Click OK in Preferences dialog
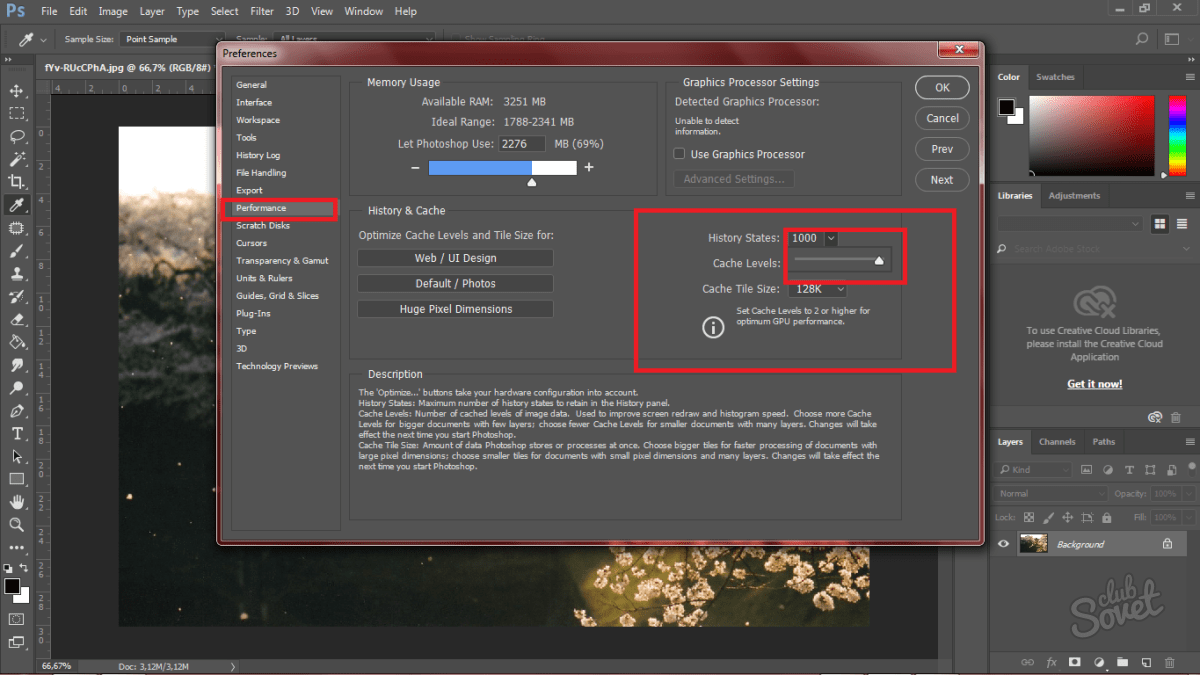 pyautogui.click(x=942, y=87)
